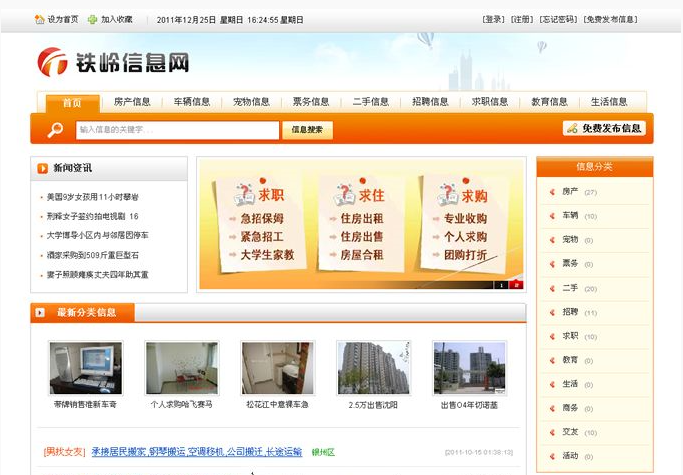Go to the 宠物信息 tab
This screenshot has width=683, height=475.
pyautogui.click(x=251, y=102)
